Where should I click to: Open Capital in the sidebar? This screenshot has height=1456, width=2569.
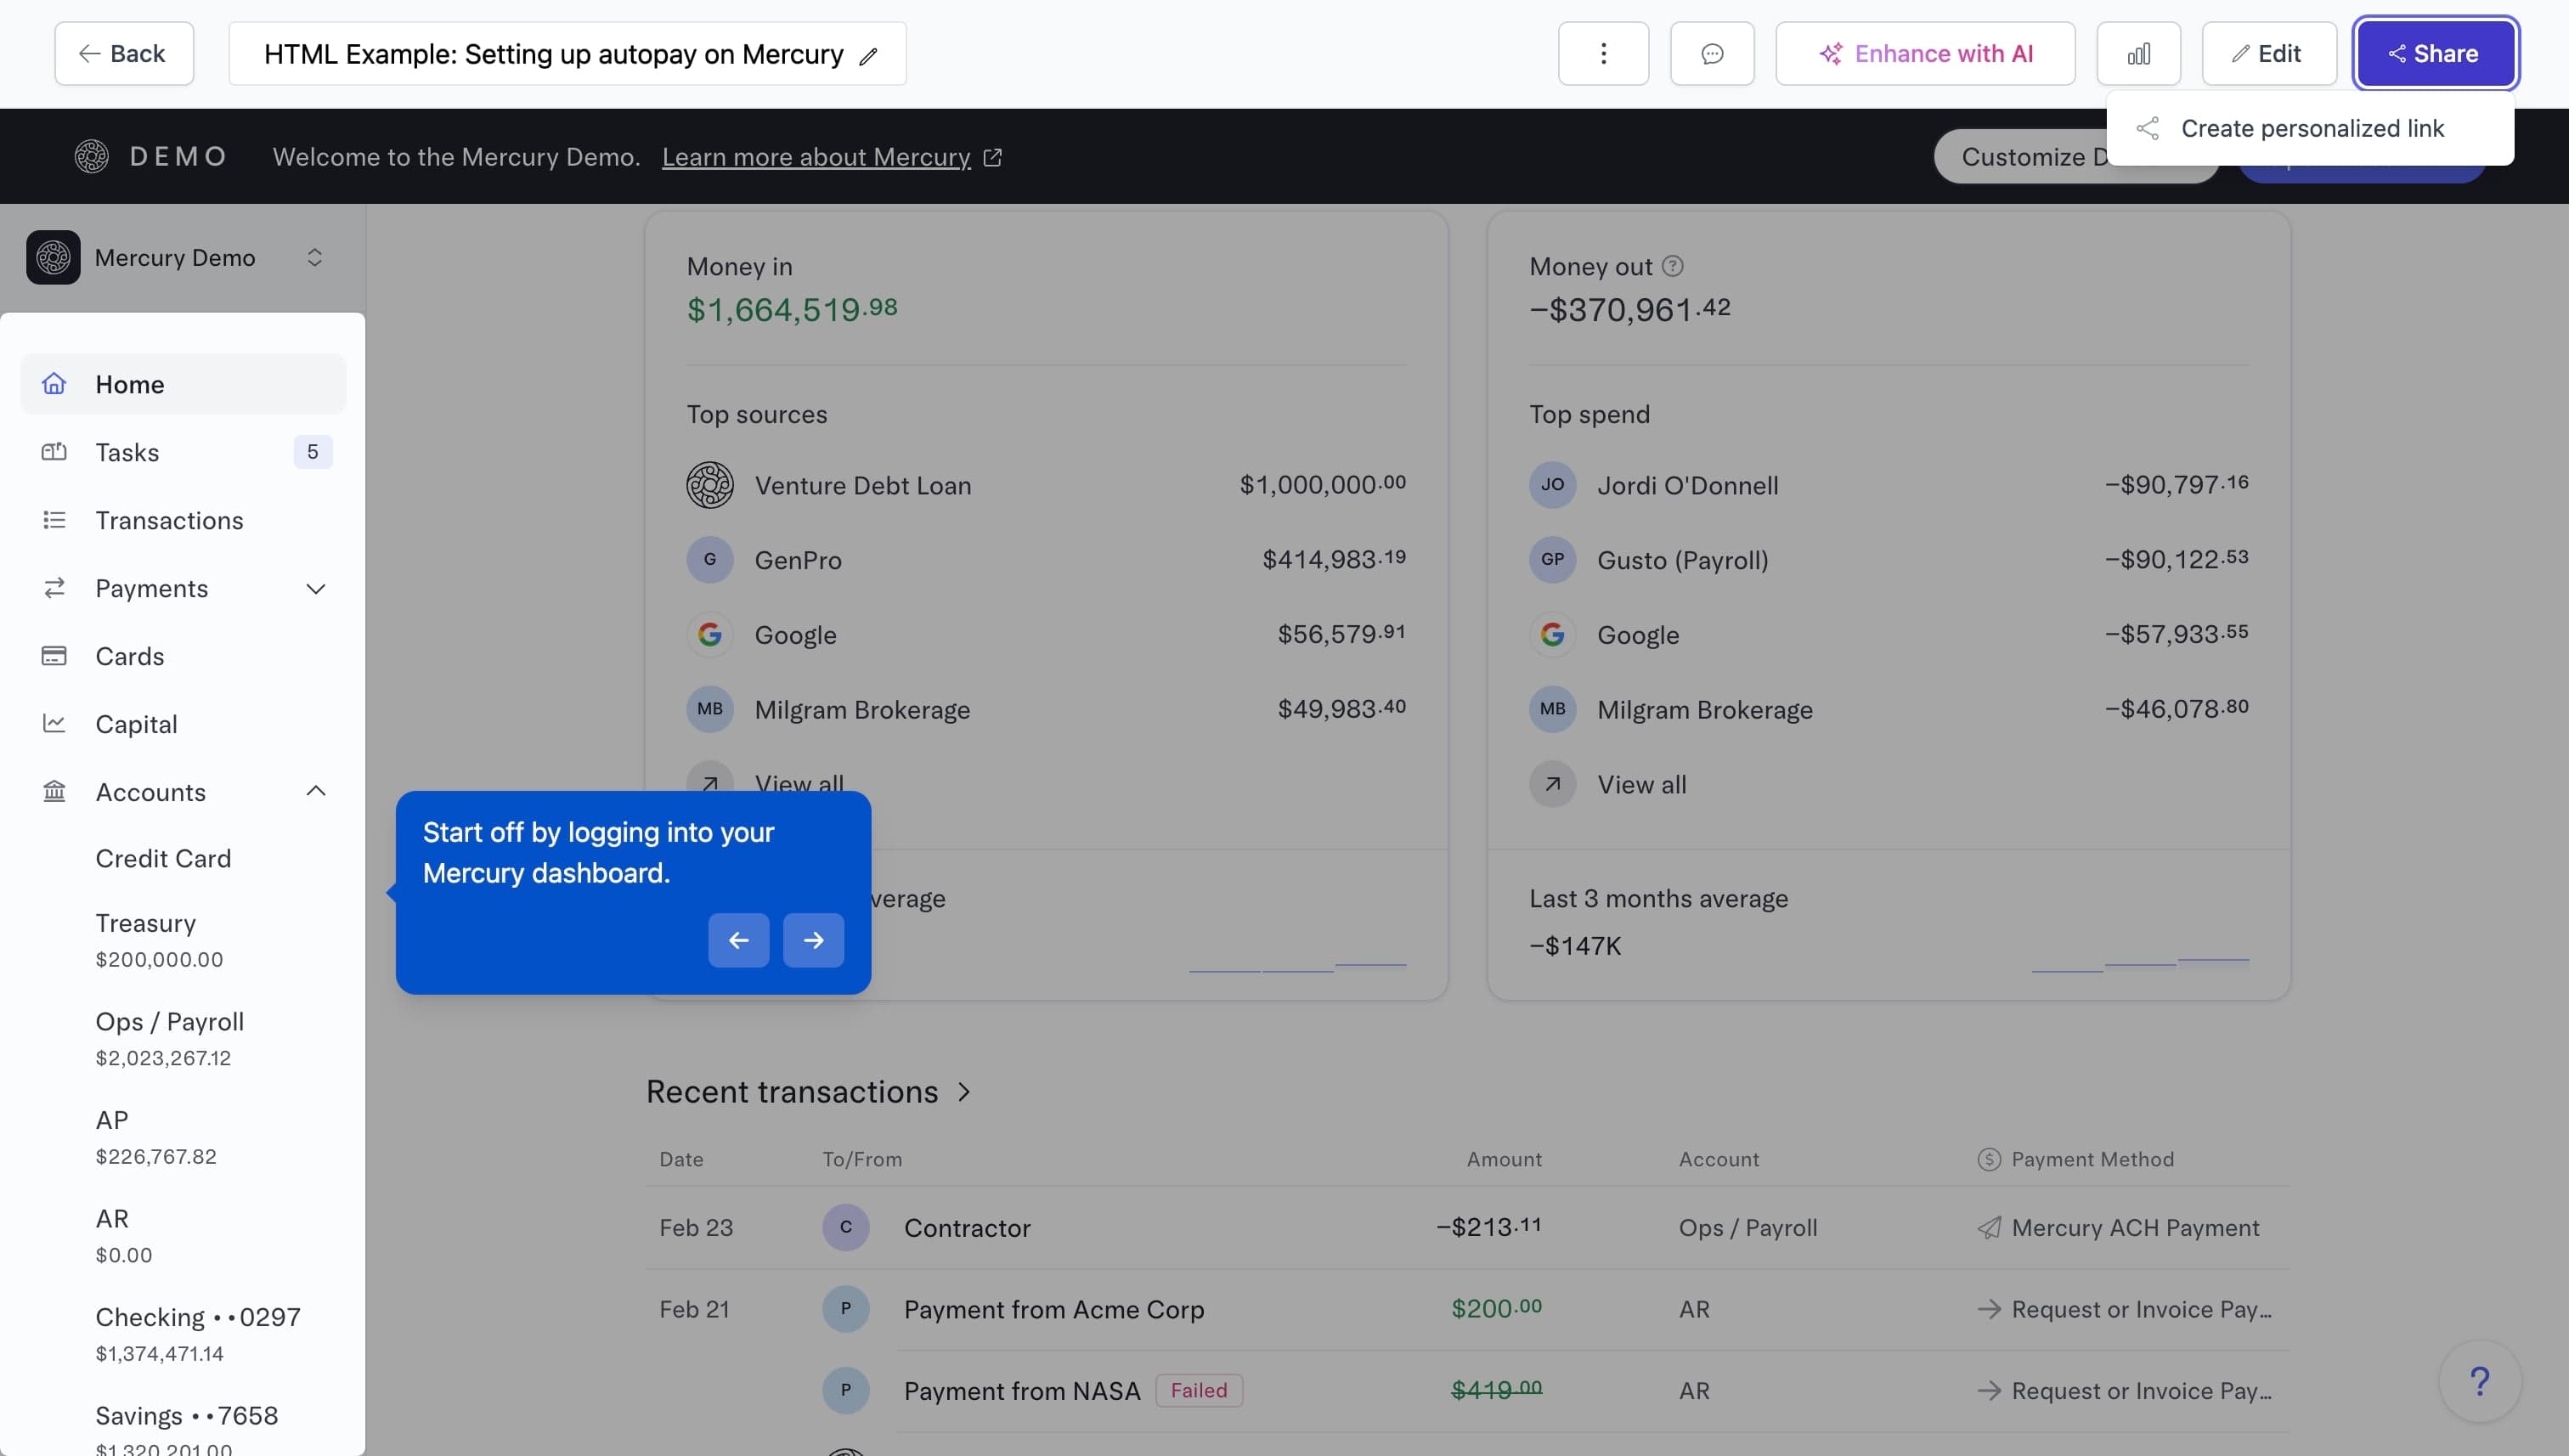[x=183, y=724]
